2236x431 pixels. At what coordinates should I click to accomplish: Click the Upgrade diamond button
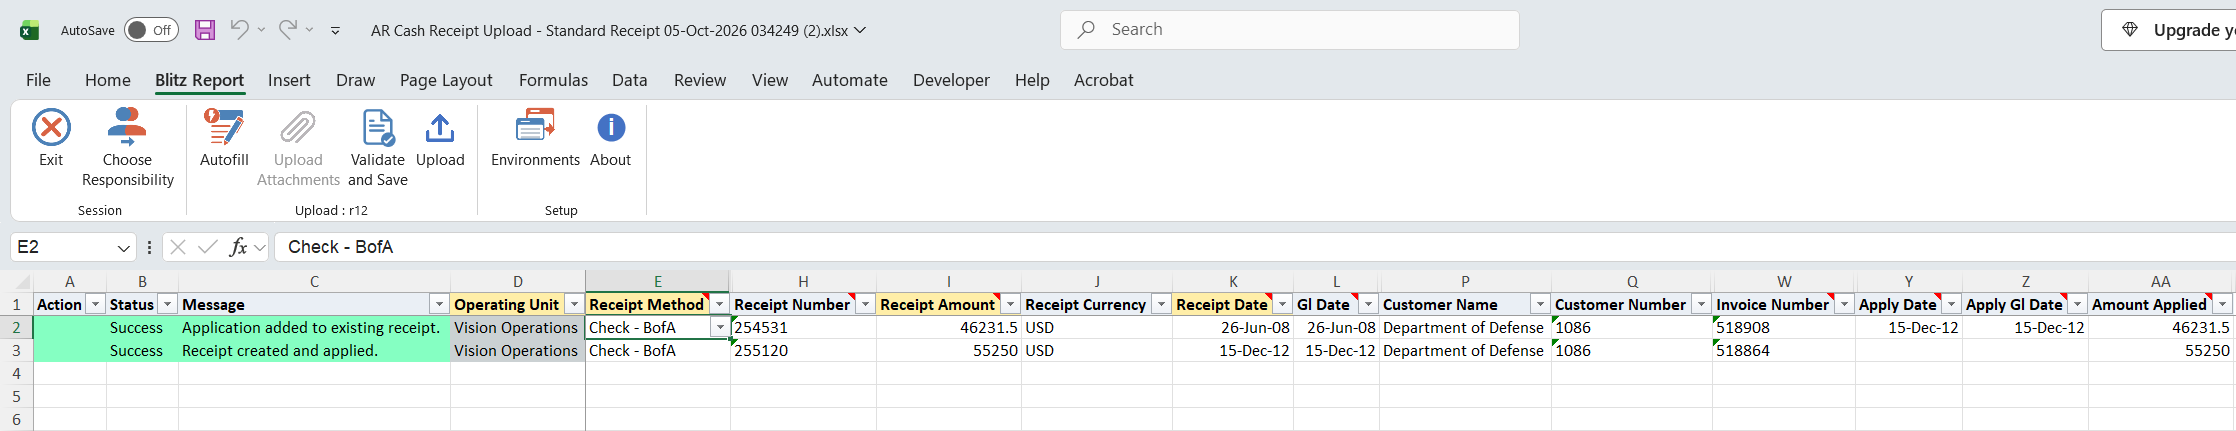(x=2168, y=30)
